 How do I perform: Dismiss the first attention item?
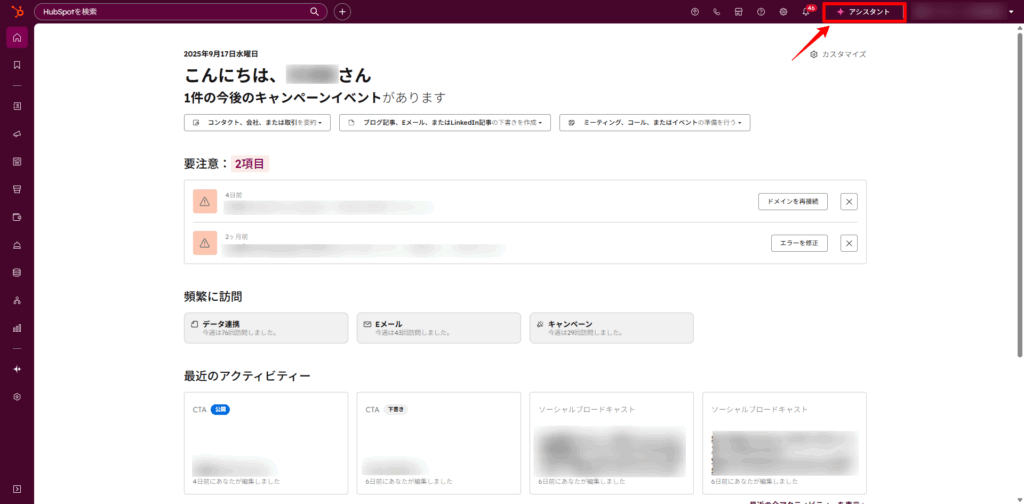coord(849,201)
